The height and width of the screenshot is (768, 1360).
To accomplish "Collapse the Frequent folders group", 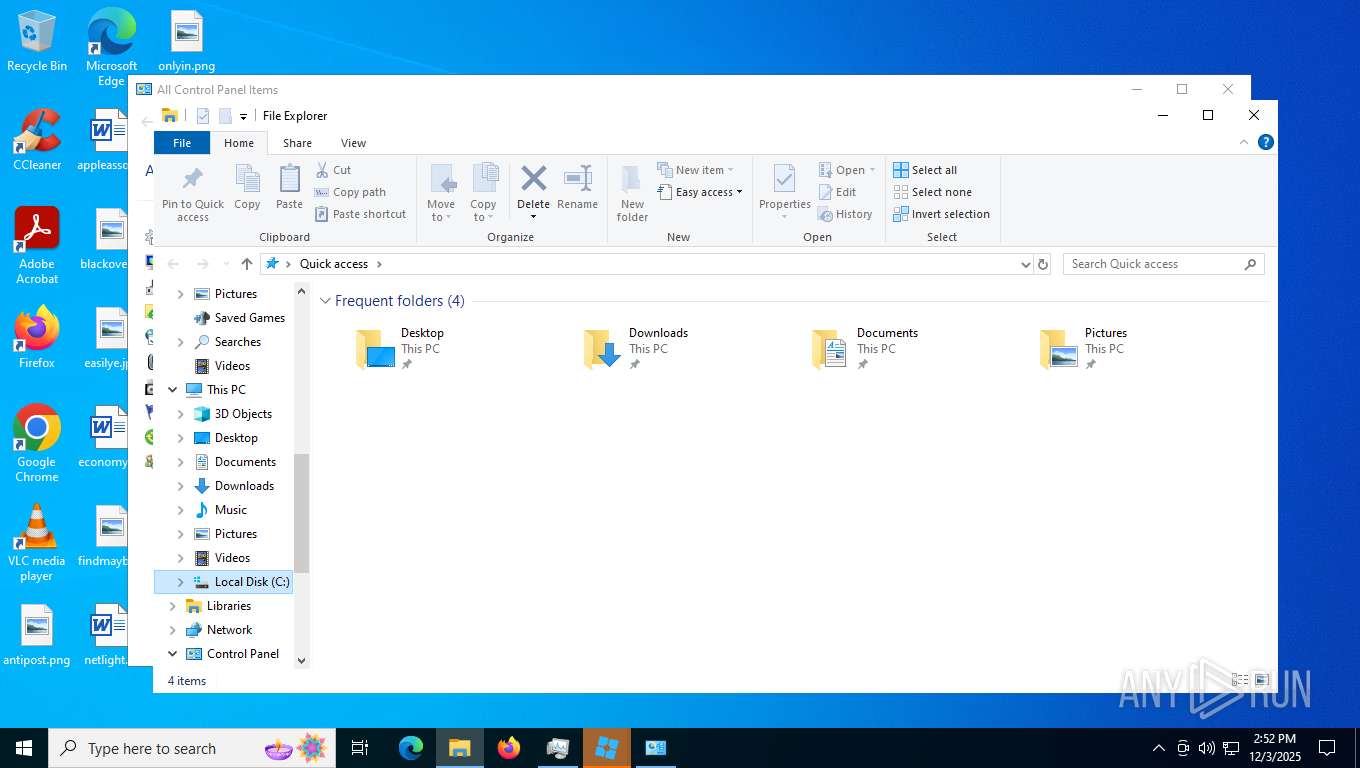I will (x=325, y=301).
